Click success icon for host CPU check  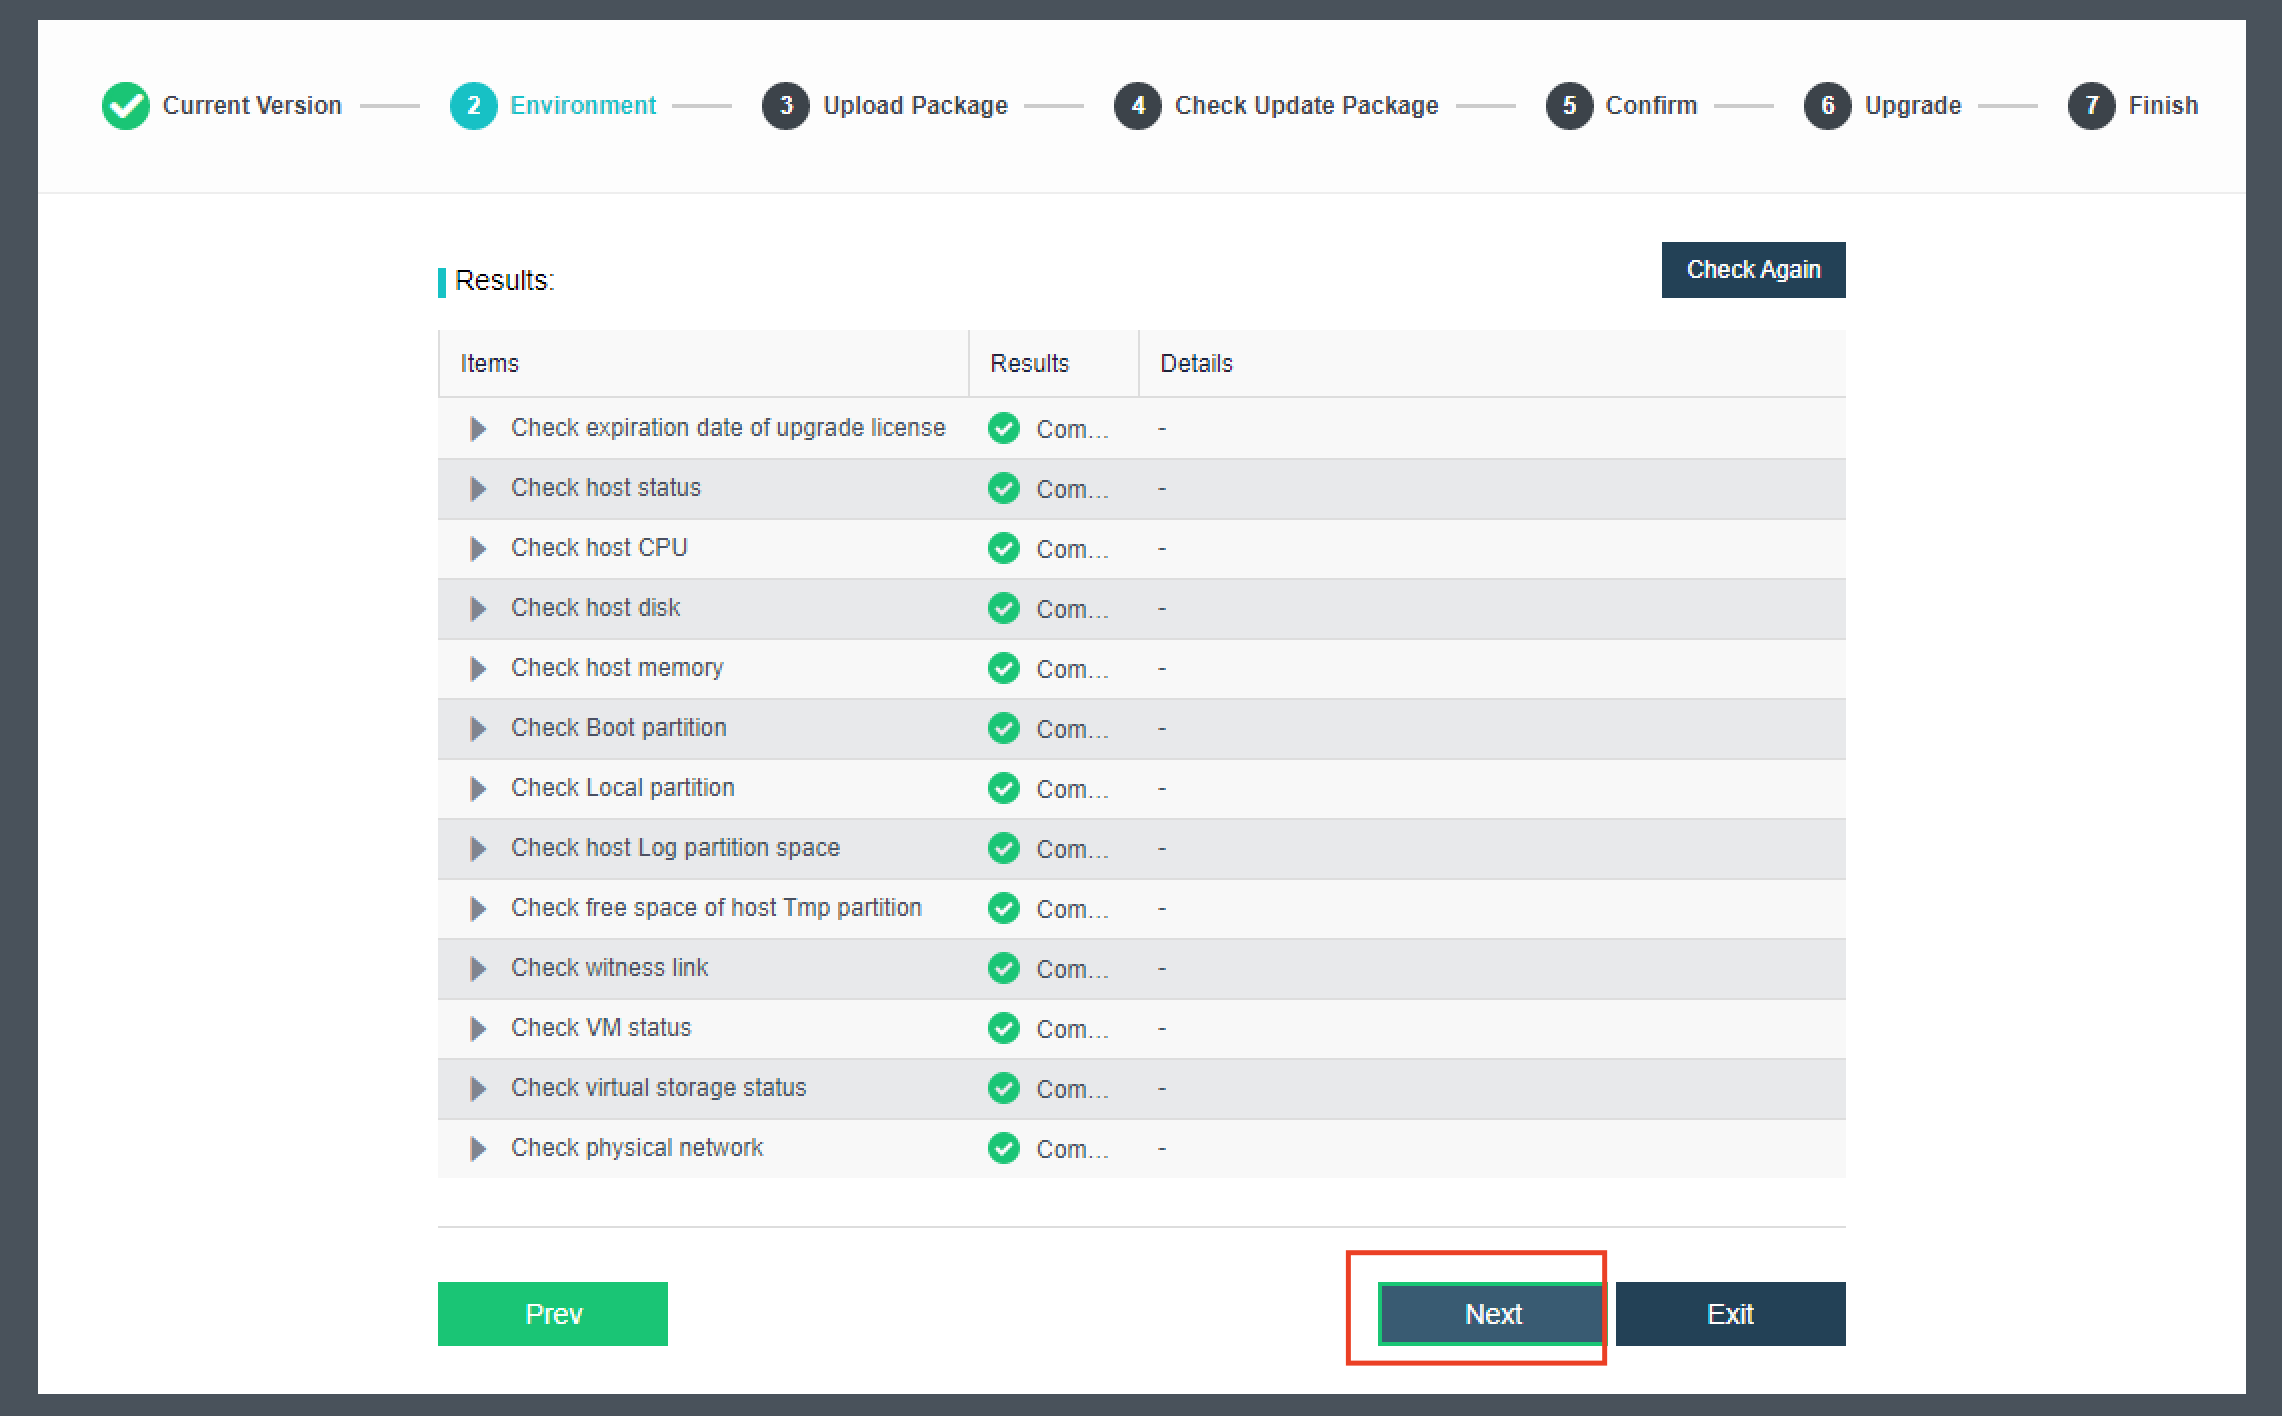click(1004, 548)
